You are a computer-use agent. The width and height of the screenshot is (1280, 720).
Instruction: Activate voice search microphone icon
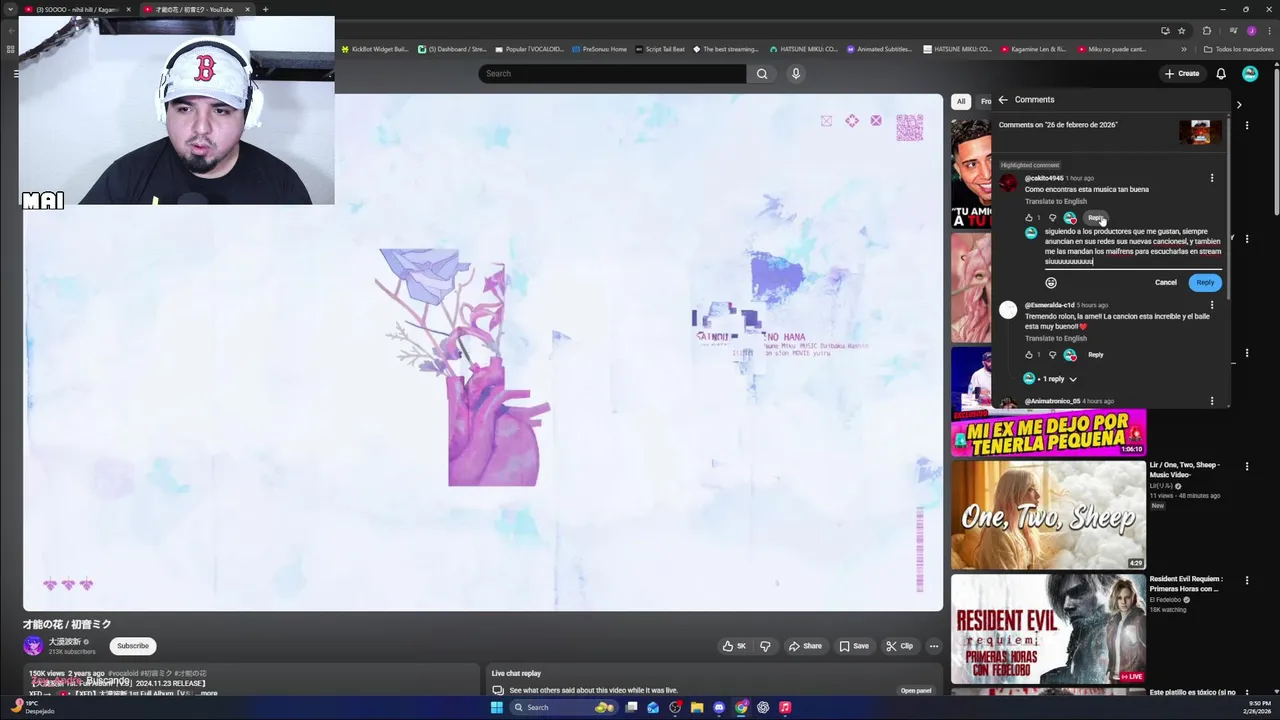coord(796,73)
